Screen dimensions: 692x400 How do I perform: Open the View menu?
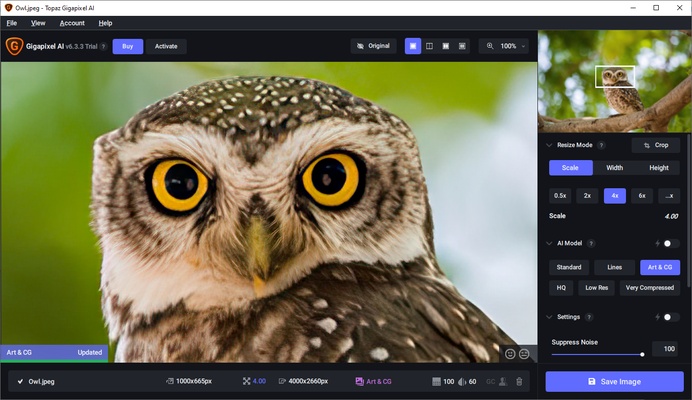click(38, 23)
